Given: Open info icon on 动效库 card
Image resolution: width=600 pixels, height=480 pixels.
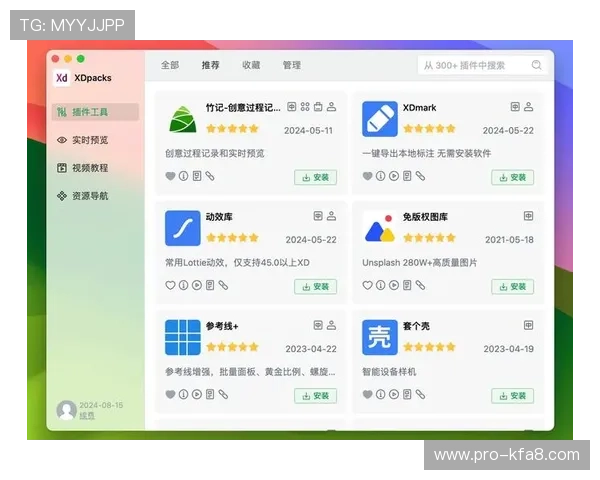Looking at the screenshot, I should 184,285.
